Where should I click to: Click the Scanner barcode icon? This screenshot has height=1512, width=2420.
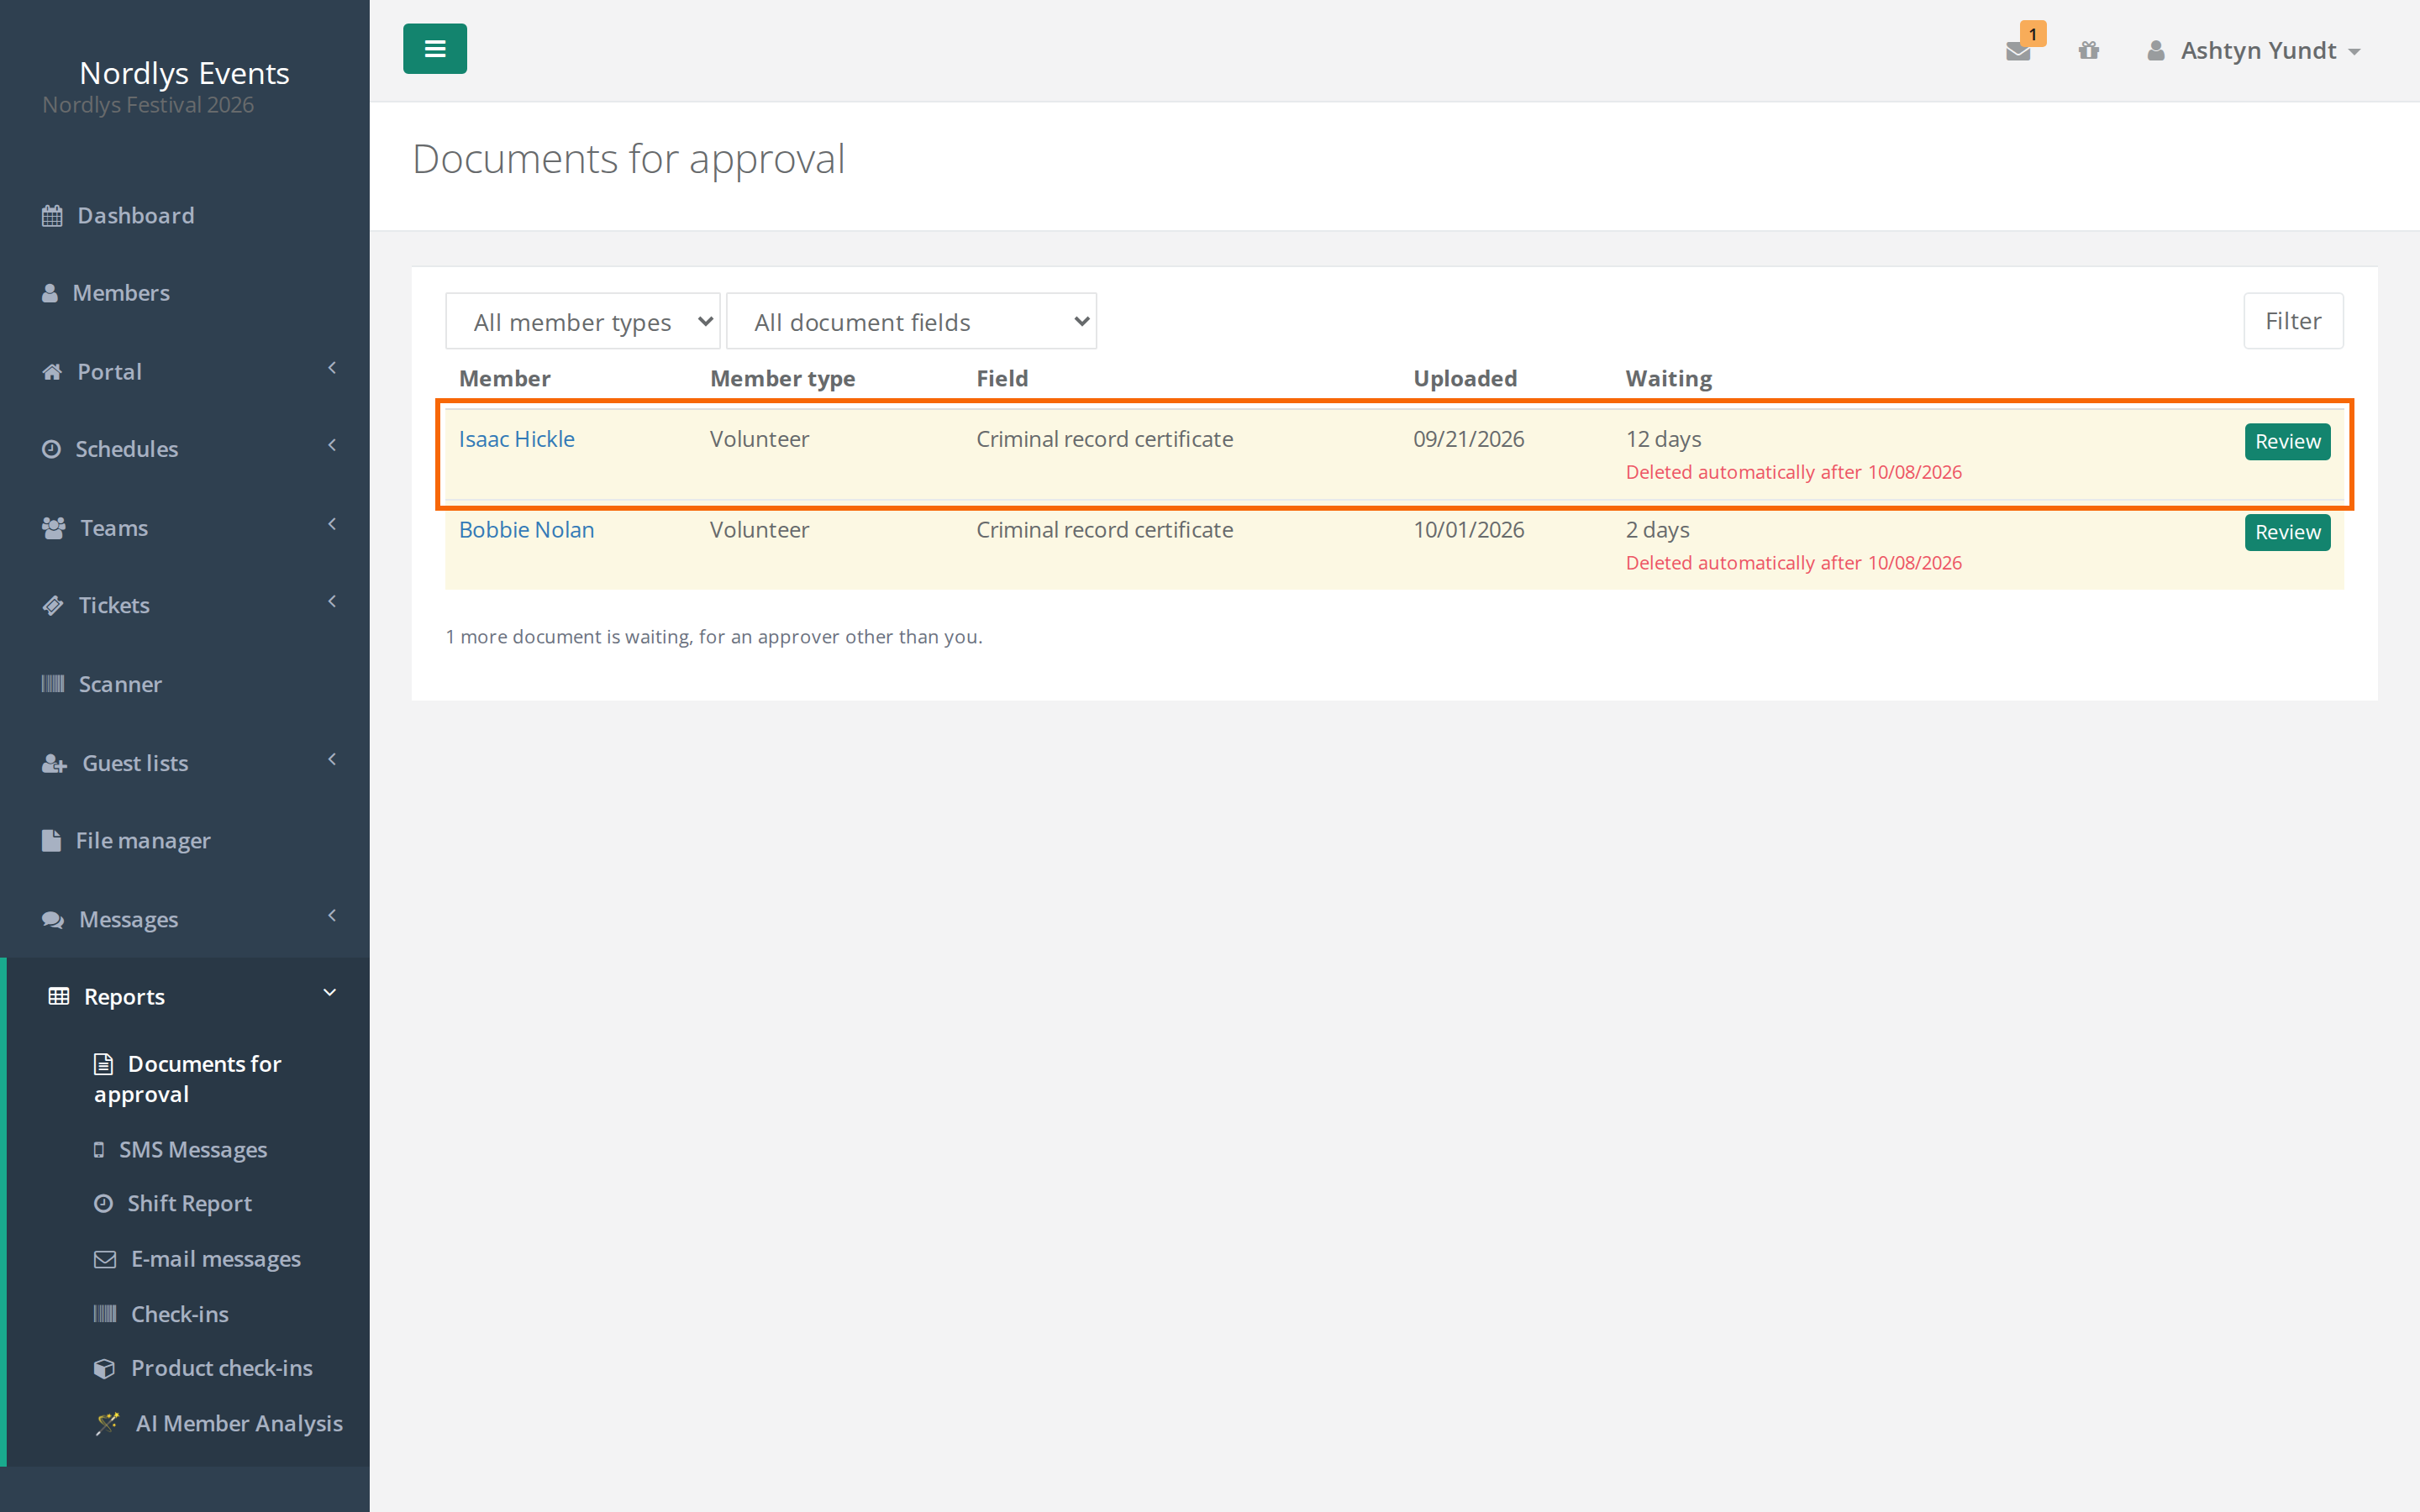[x=53, y=684]
